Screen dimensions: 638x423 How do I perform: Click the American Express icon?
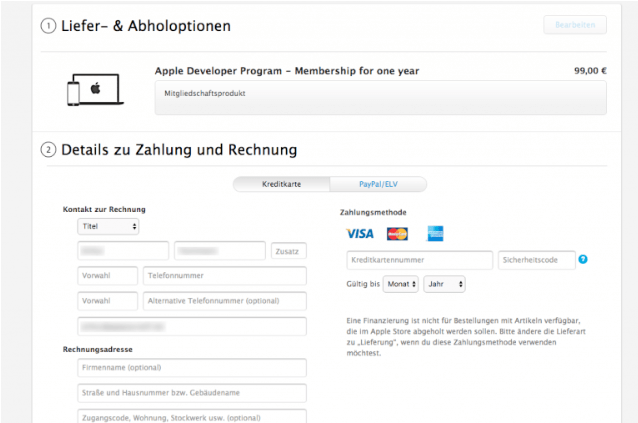(435, 234)
